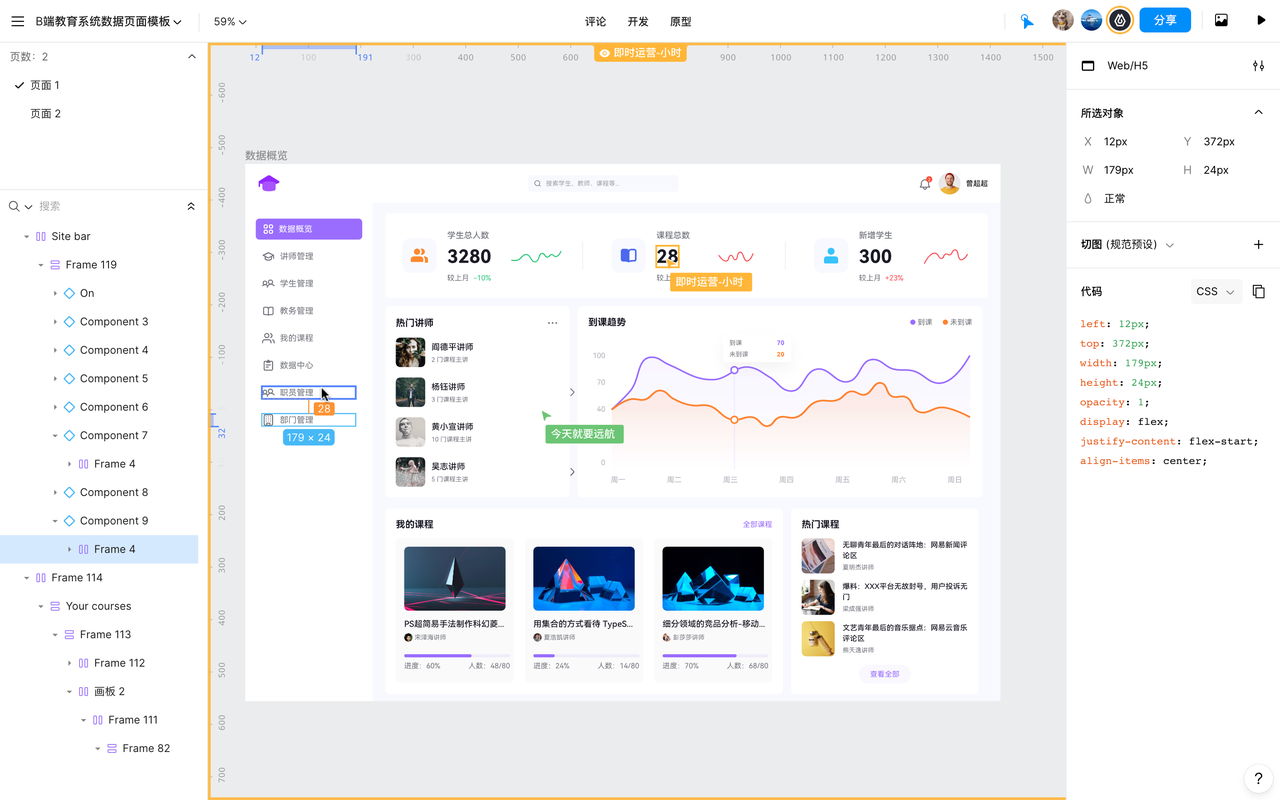Switch to the 开发 develop tab
Screen dimensions: 1280x800
click(x=636, y=20)
